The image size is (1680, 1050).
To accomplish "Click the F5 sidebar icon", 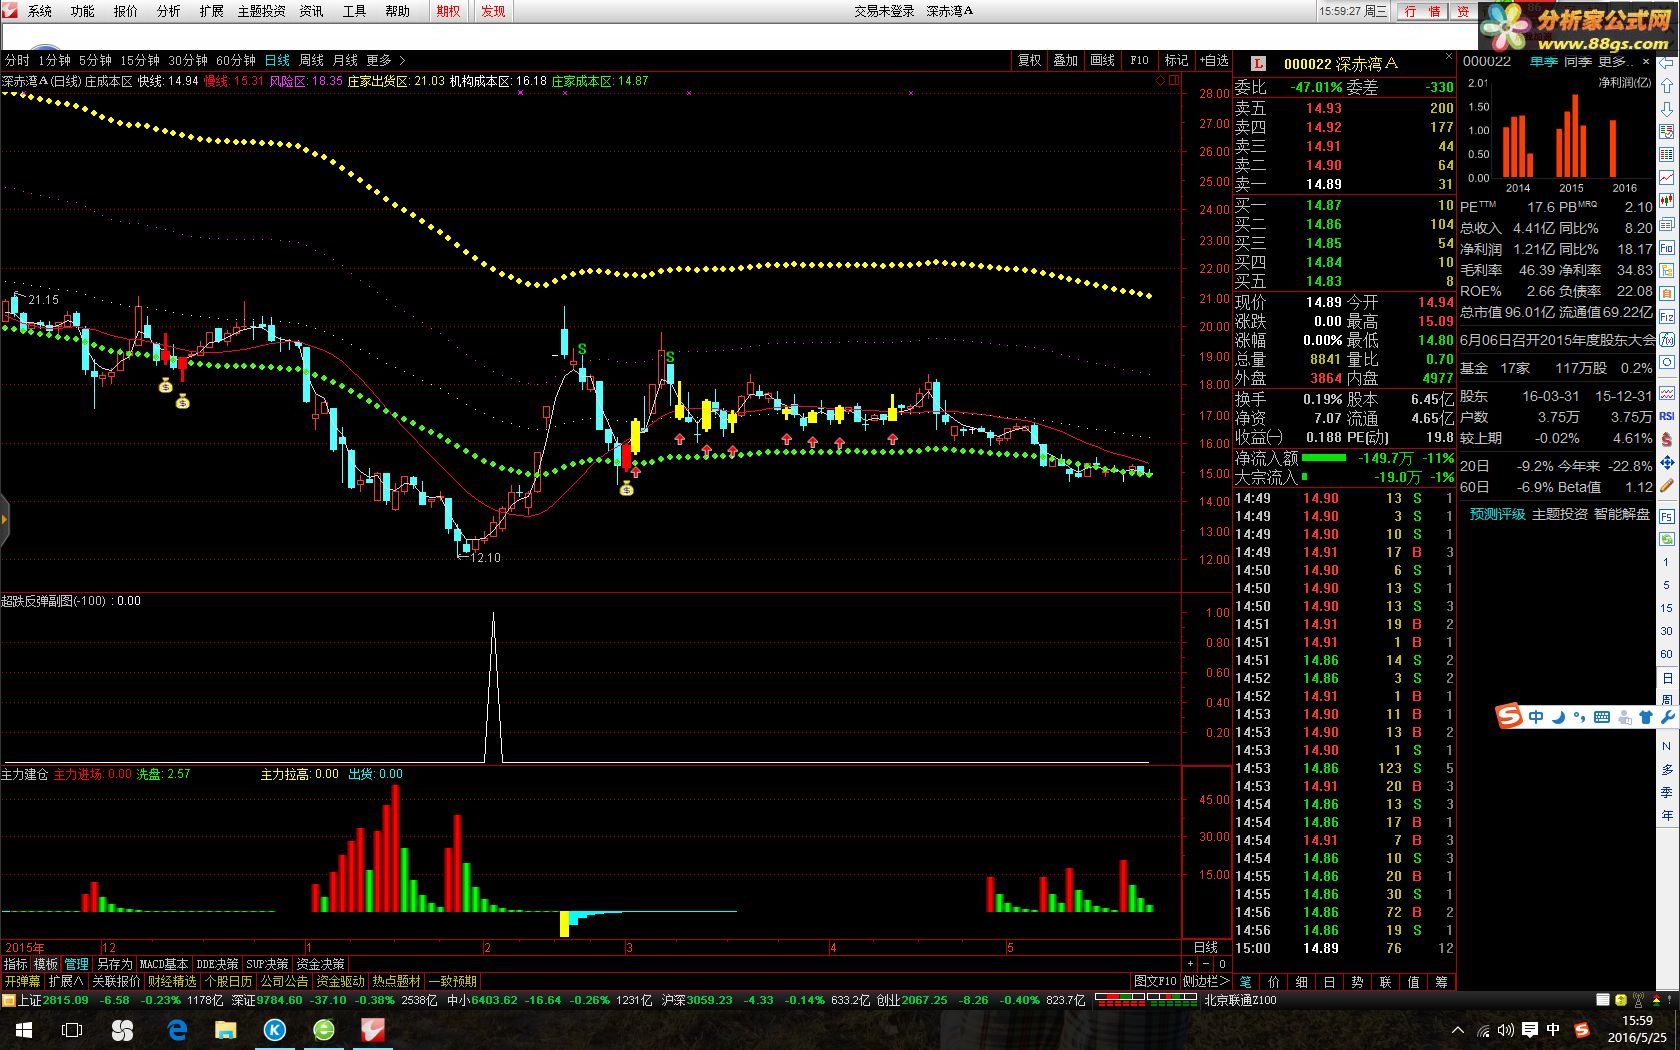I will click(1667, 517).
